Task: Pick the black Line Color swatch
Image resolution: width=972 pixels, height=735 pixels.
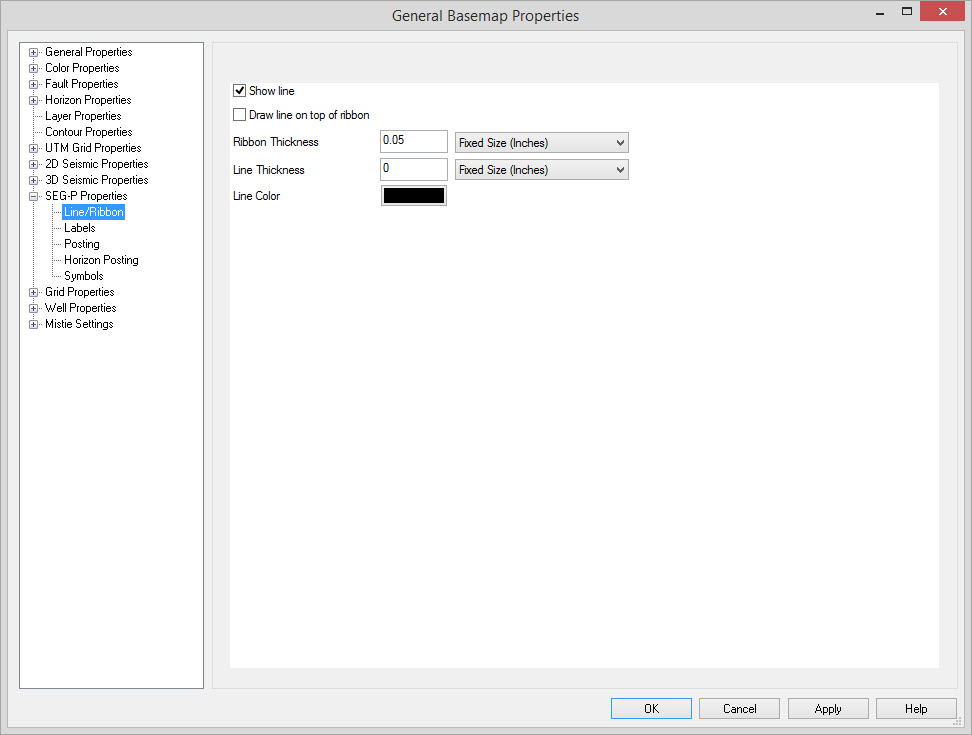Action: coord(413,196)
